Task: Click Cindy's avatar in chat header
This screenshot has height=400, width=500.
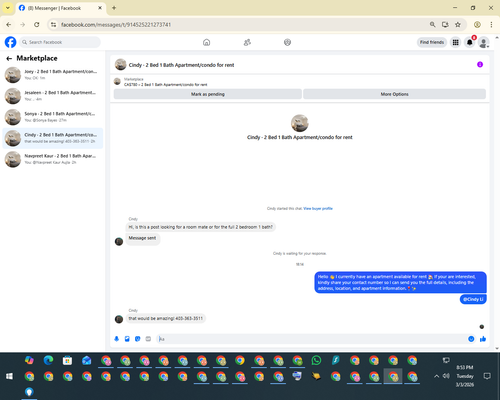Action: pyautogui.click(x=120, y=65)
